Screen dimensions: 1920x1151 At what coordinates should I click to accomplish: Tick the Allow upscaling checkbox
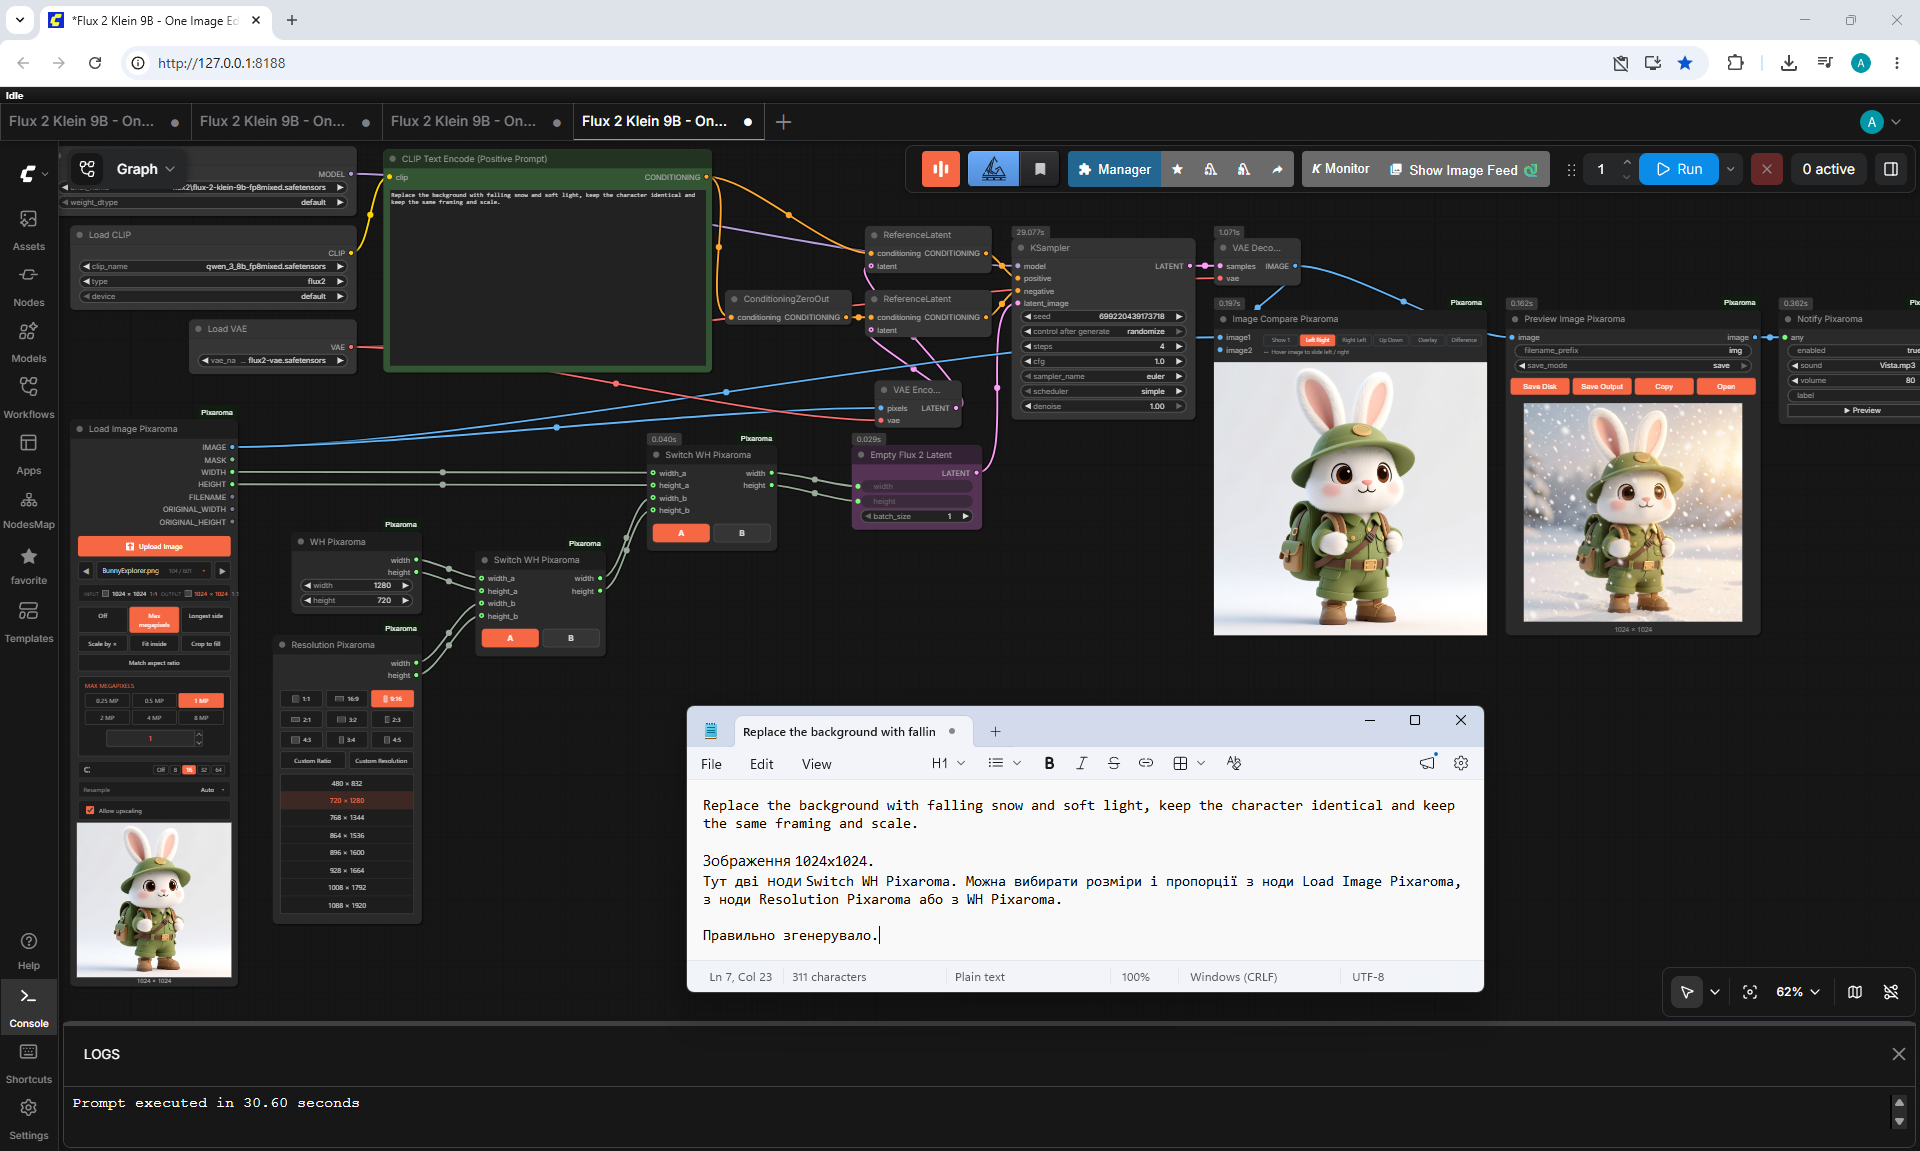click(x=90, y=811)
